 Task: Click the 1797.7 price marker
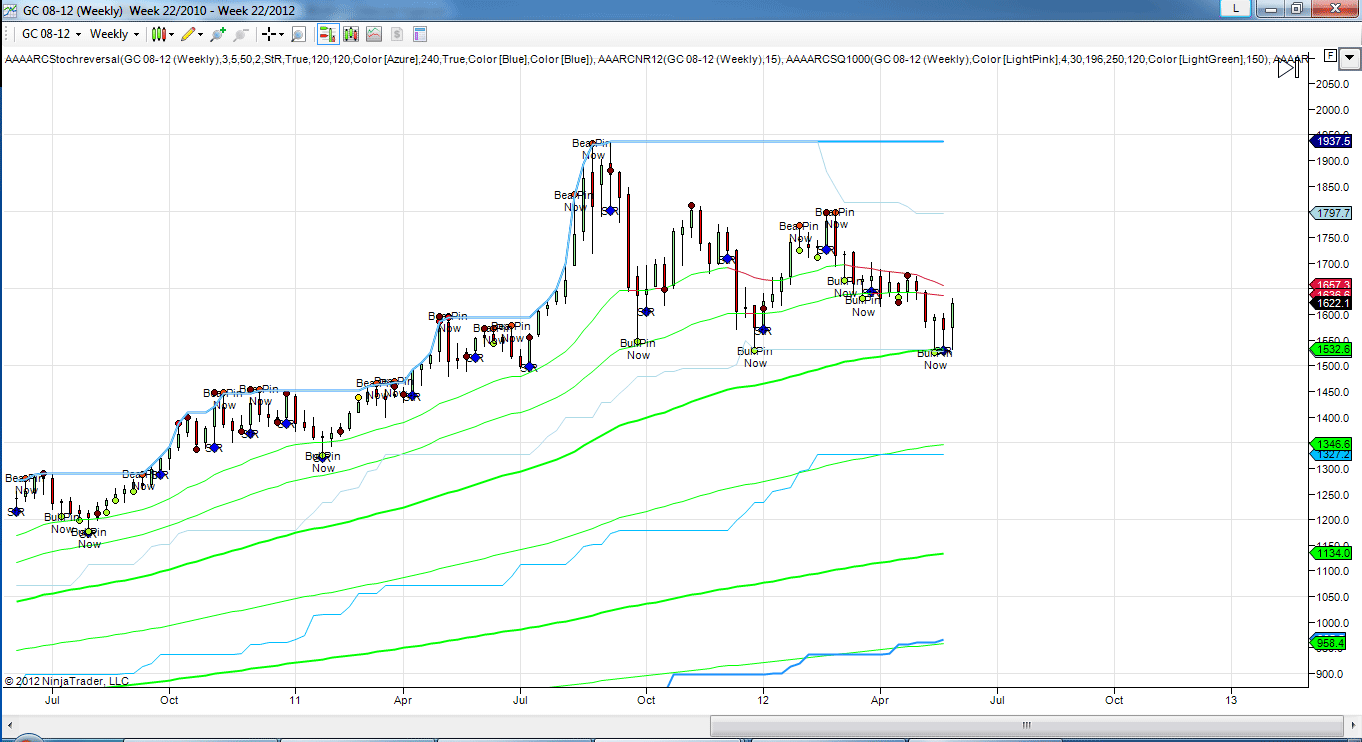(x=1329, y=213)
